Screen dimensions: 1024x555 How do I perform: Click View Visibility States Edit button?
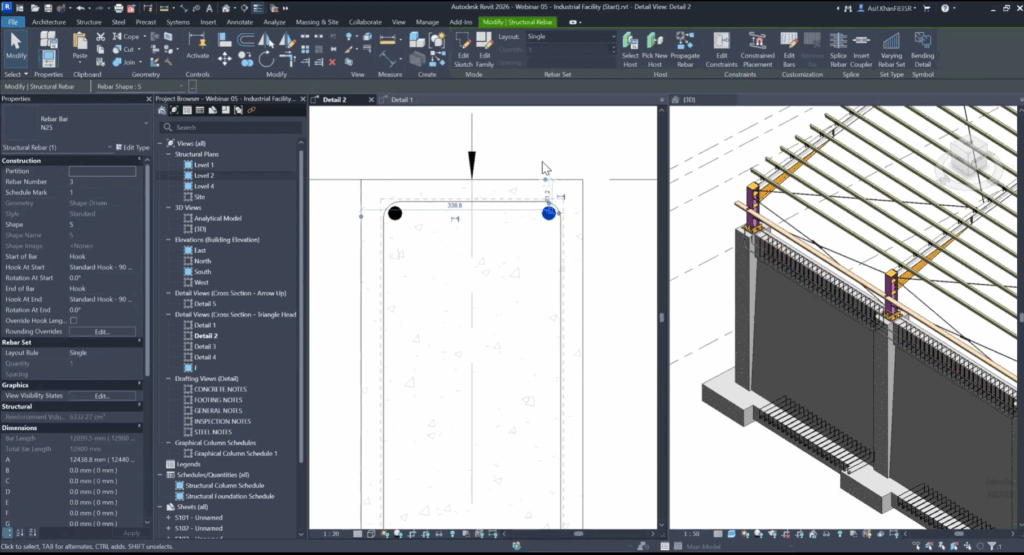[x=103, y=396]
